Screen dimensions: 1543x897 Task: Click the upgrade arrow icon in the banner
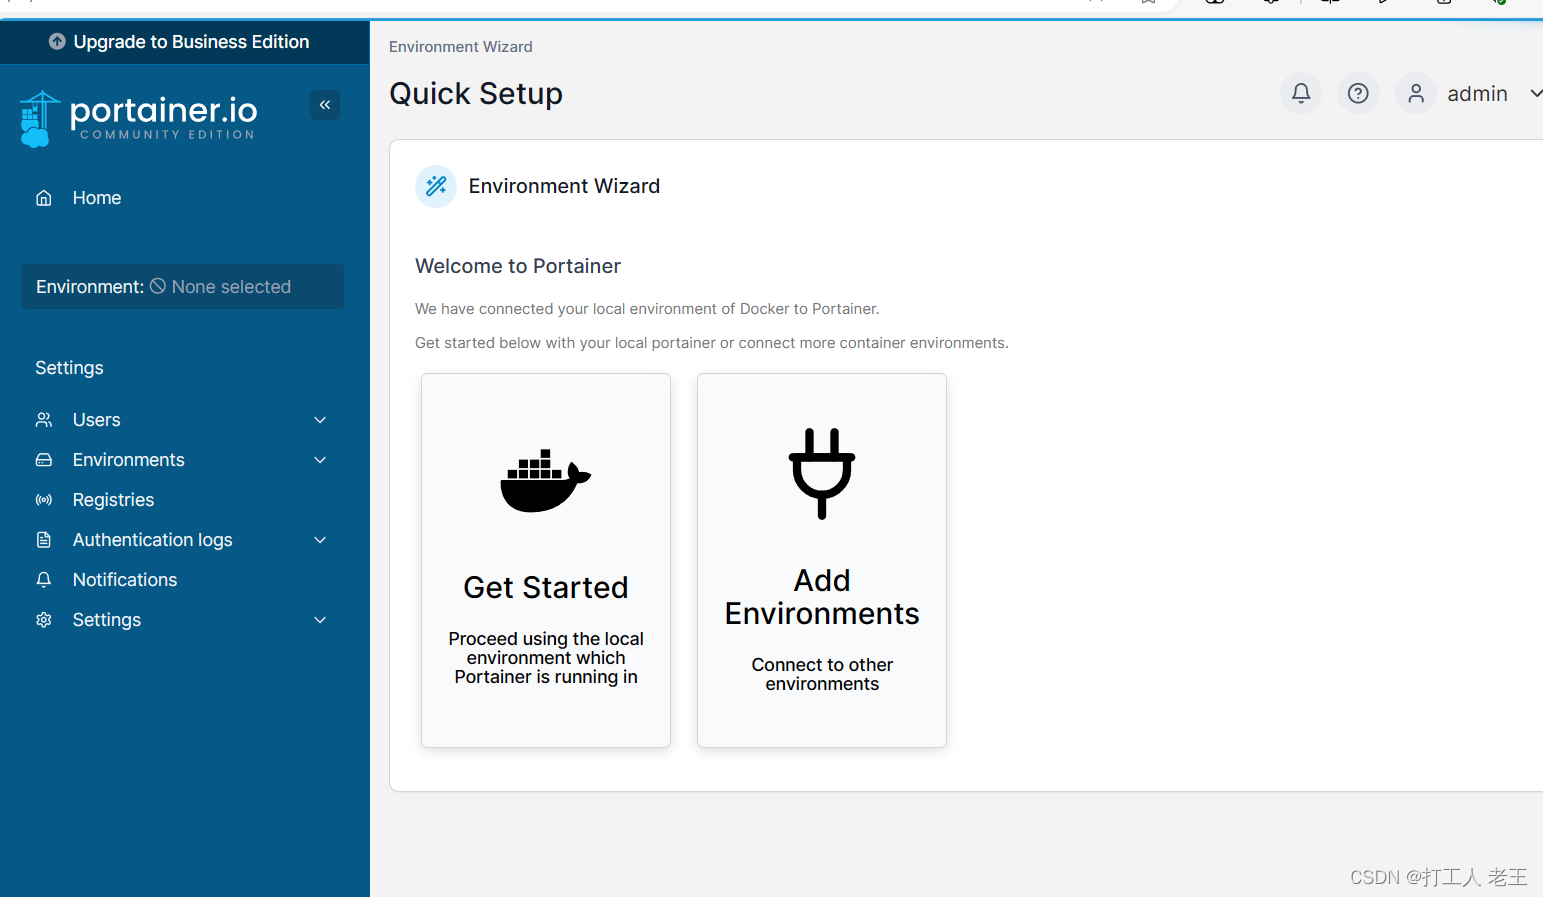pos(57,42)
